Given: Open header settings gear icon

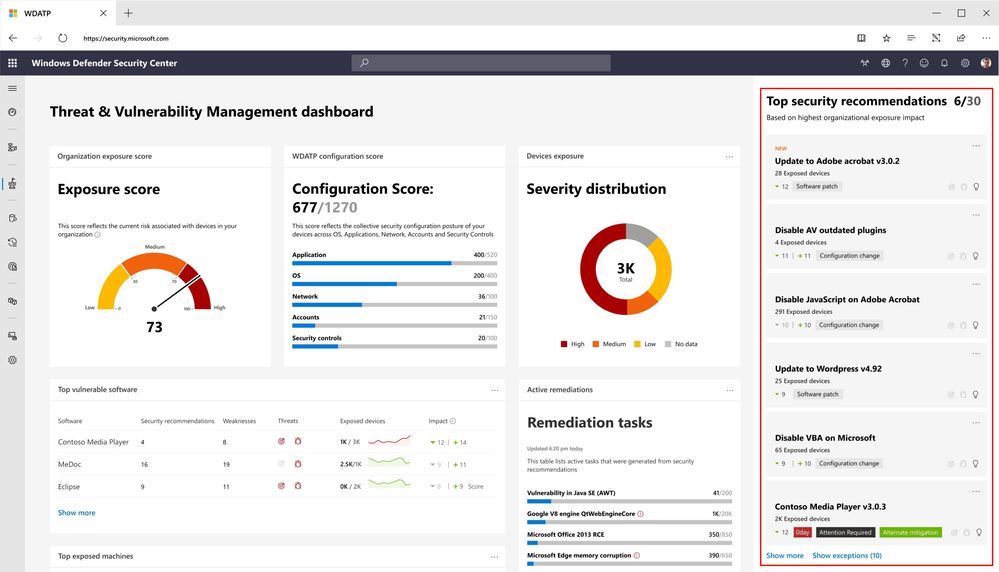Looking at the screenshot, I should 965,63.
